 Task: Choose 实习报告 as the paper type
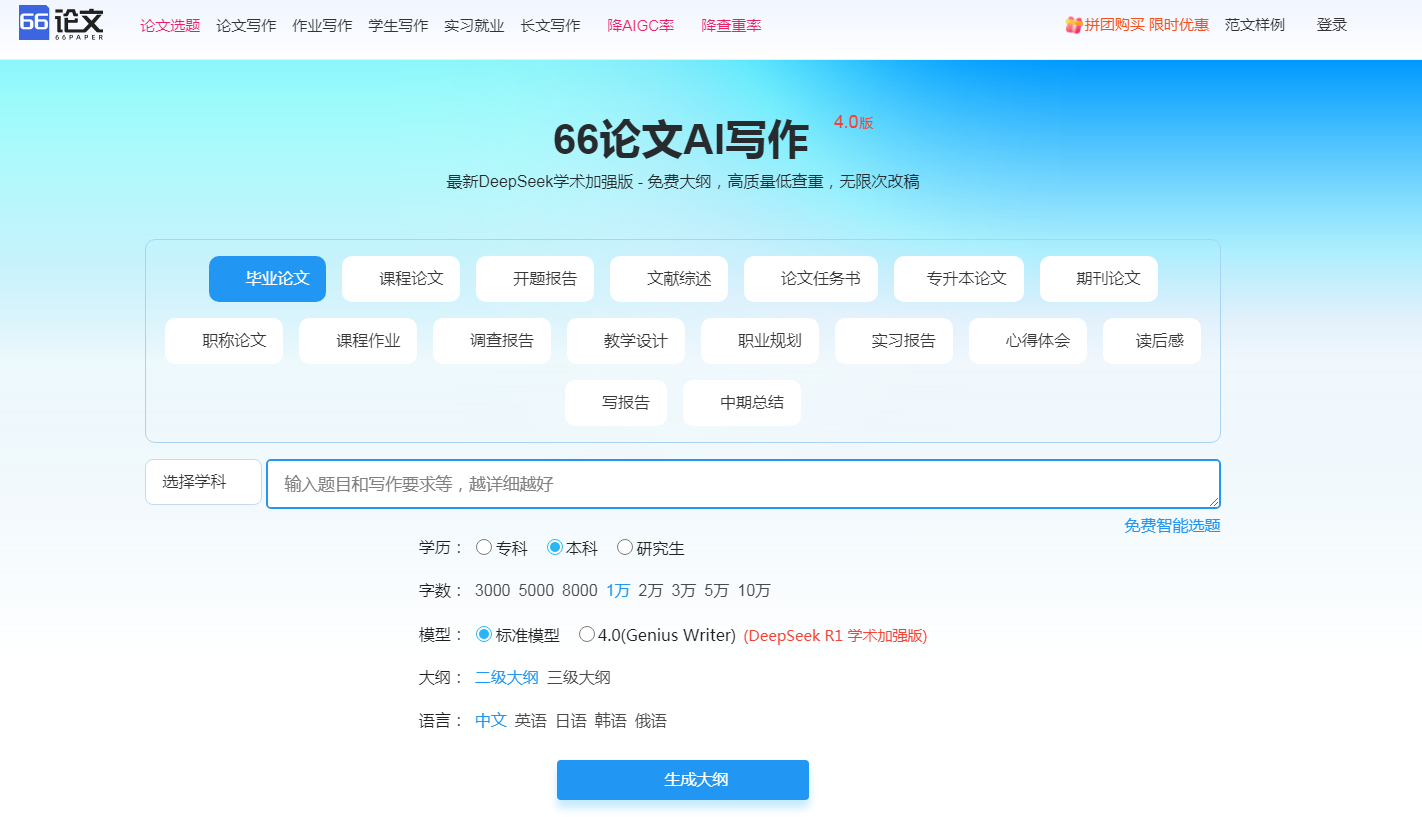coord(894,340)
